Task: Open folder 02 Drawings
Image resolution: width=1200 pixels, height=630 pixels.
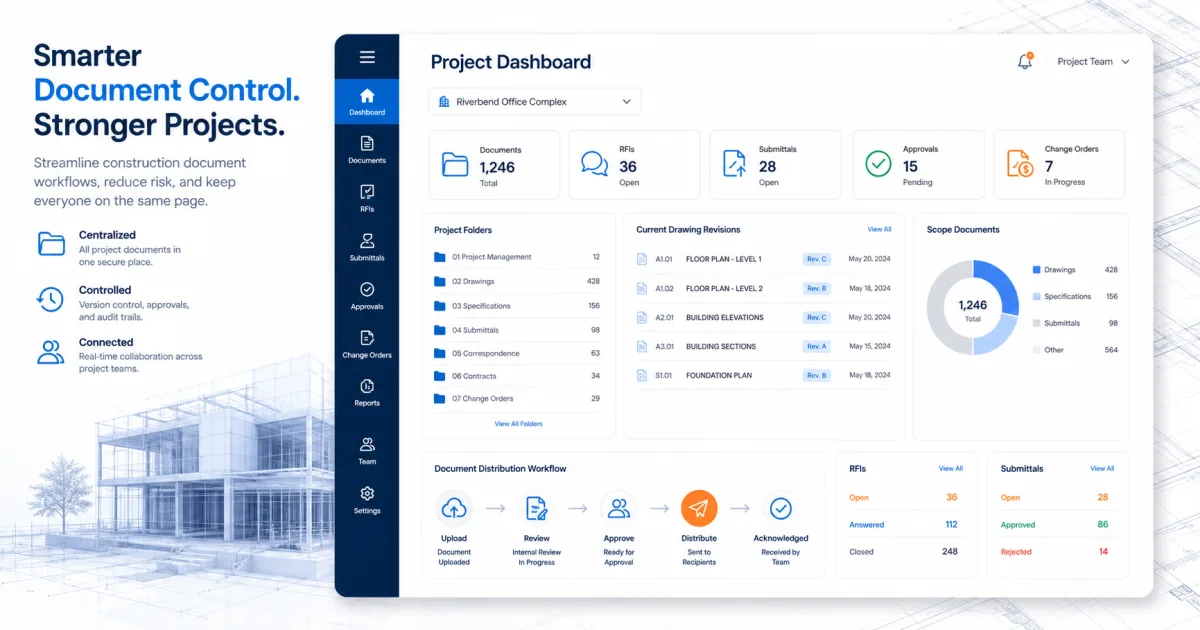Action: click(518, 281)
